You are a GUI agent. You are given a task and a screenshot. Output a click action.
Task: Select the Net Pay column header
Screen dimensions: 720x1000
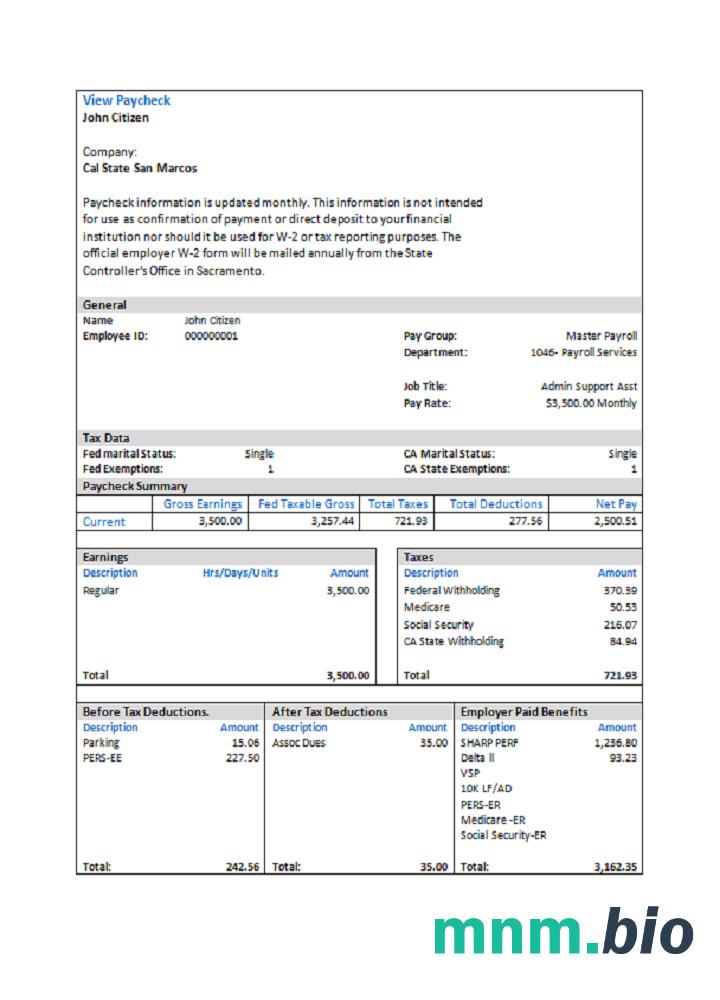(x=615, y=504)
